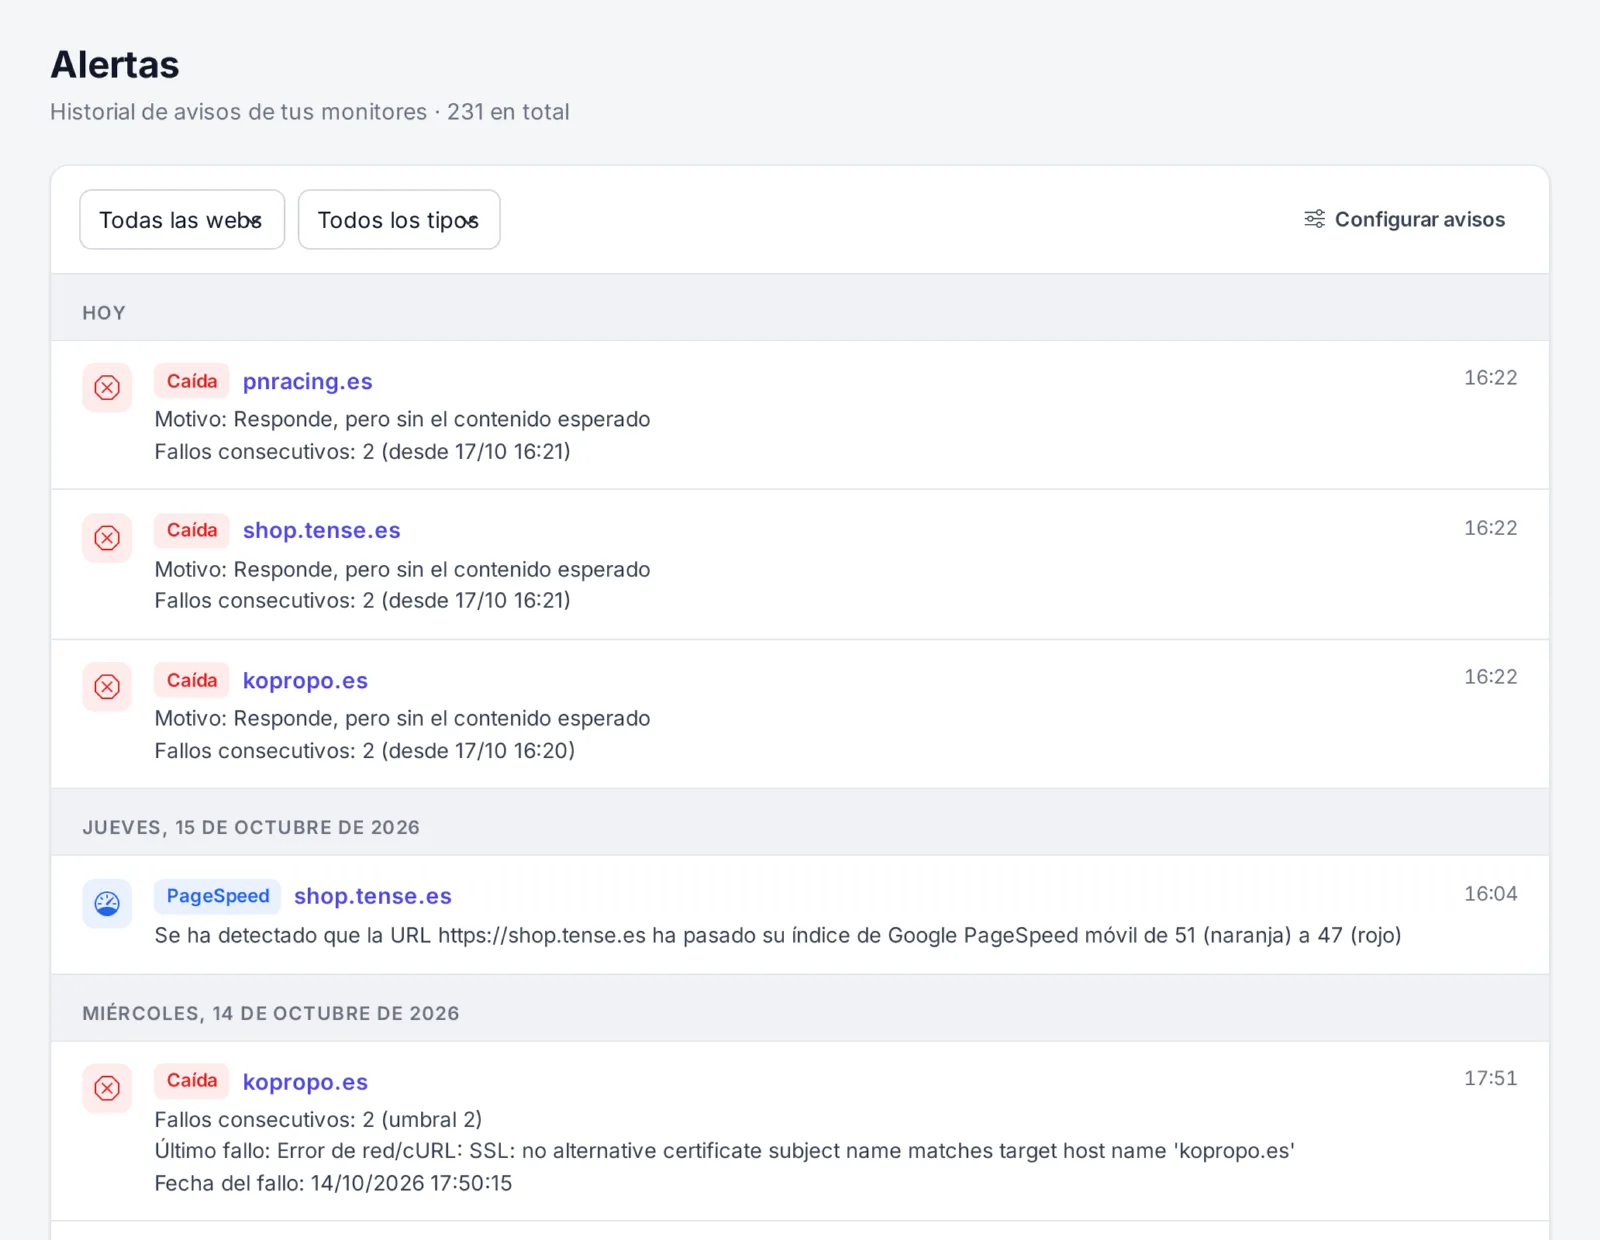The image size is (1600, 1240).
Task: Click the Motivo line under pnracing.es
Action: [402, 420]
